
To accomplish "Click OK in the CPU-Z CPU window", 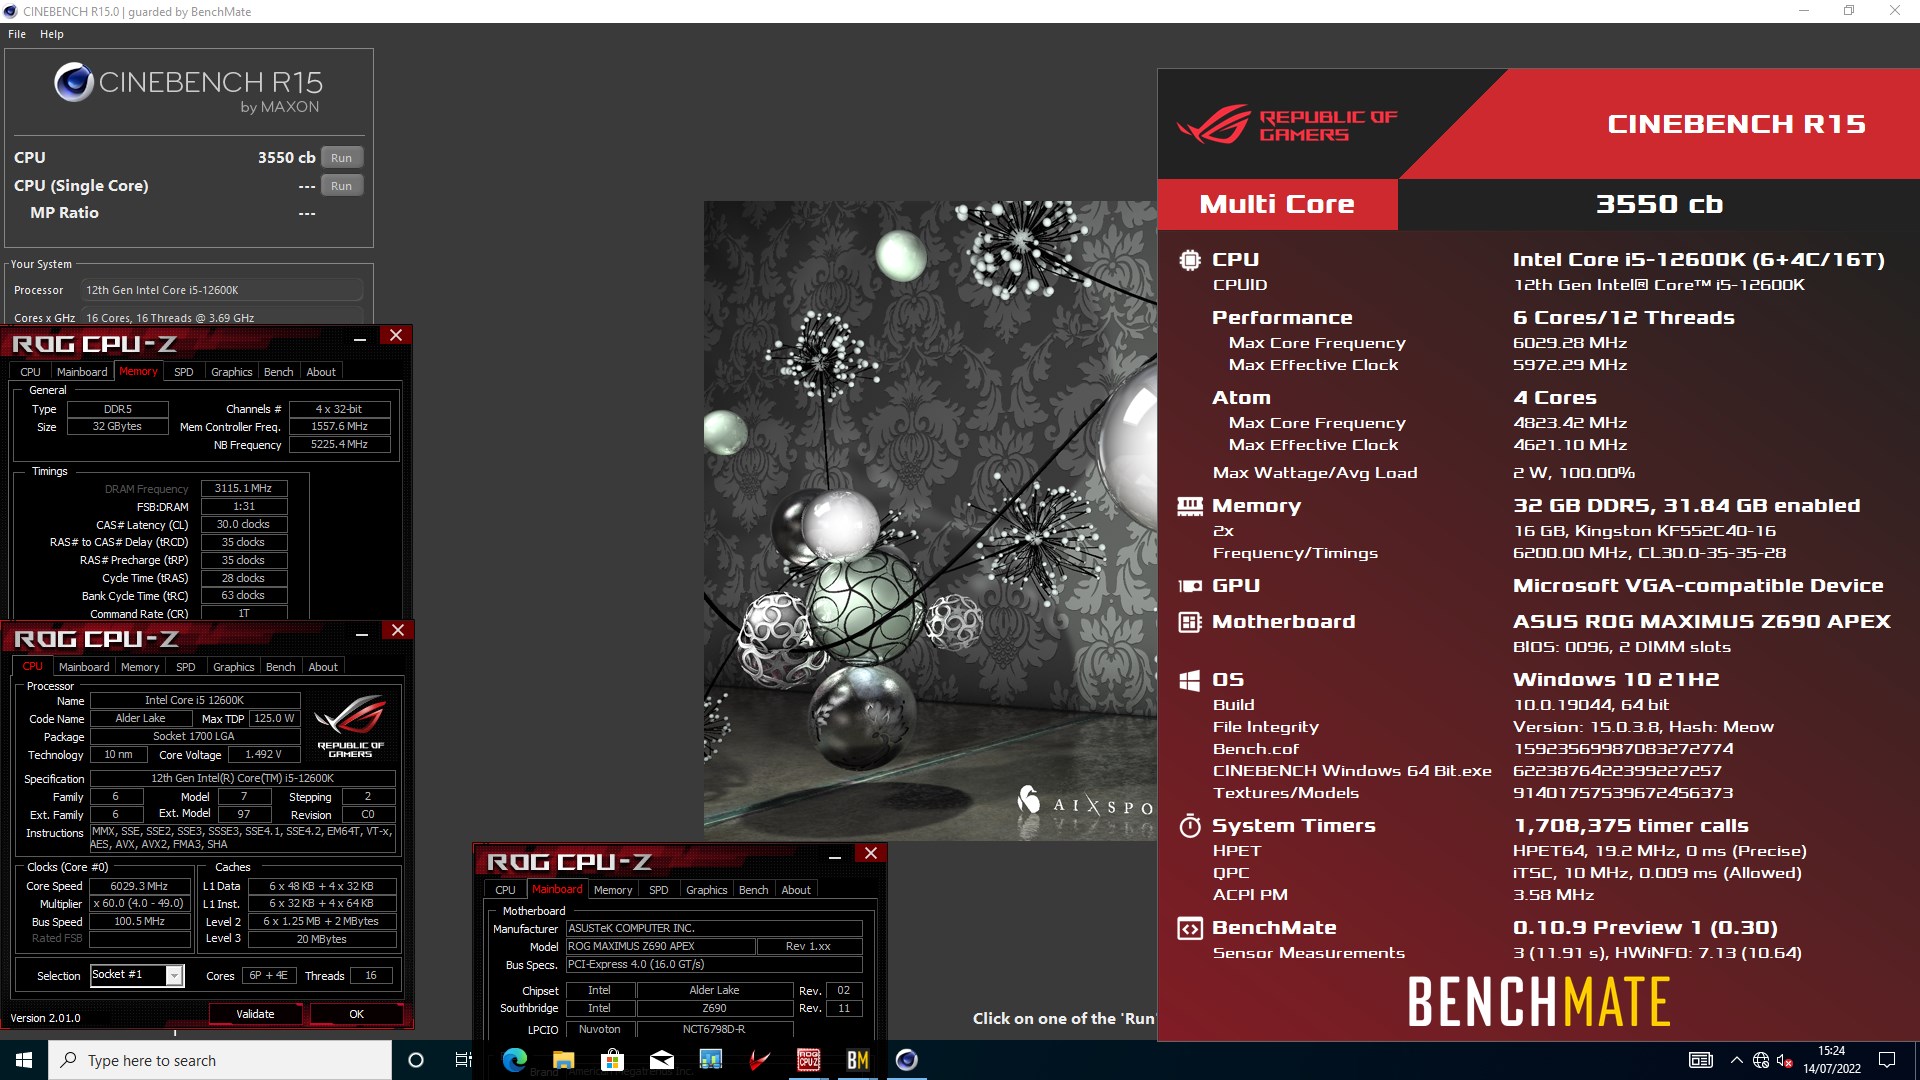I will click(x=357, y=1014).
